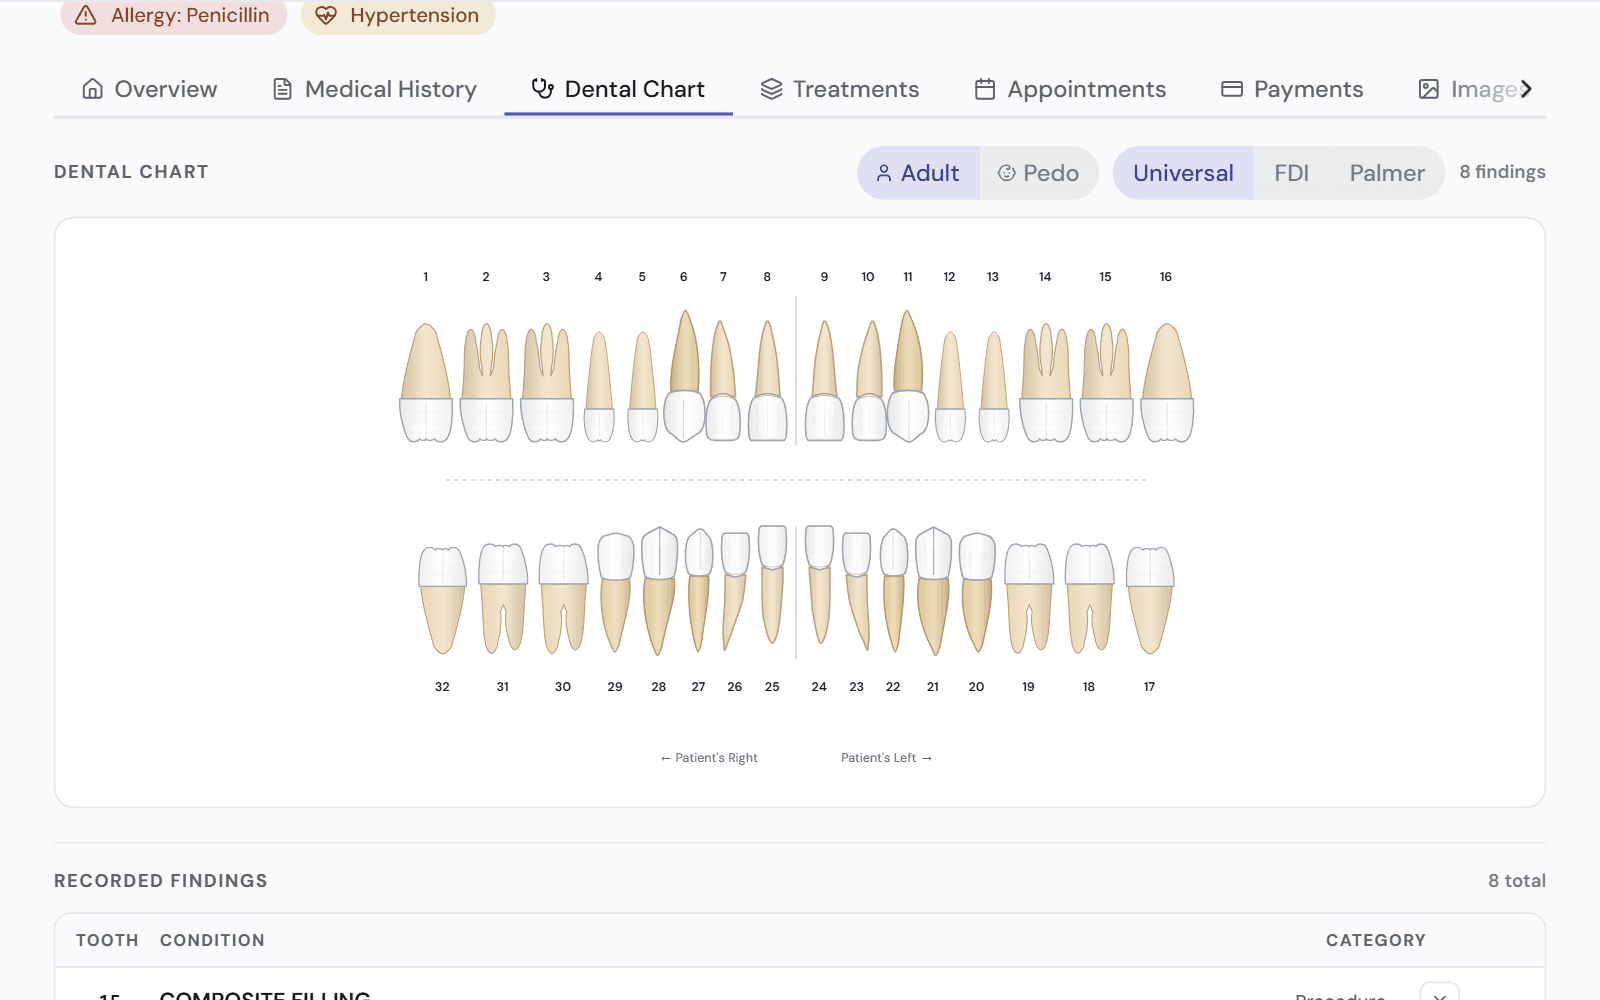1600x1000 pixels.
Task: Select FDI numbering system
Action: 1291,173
